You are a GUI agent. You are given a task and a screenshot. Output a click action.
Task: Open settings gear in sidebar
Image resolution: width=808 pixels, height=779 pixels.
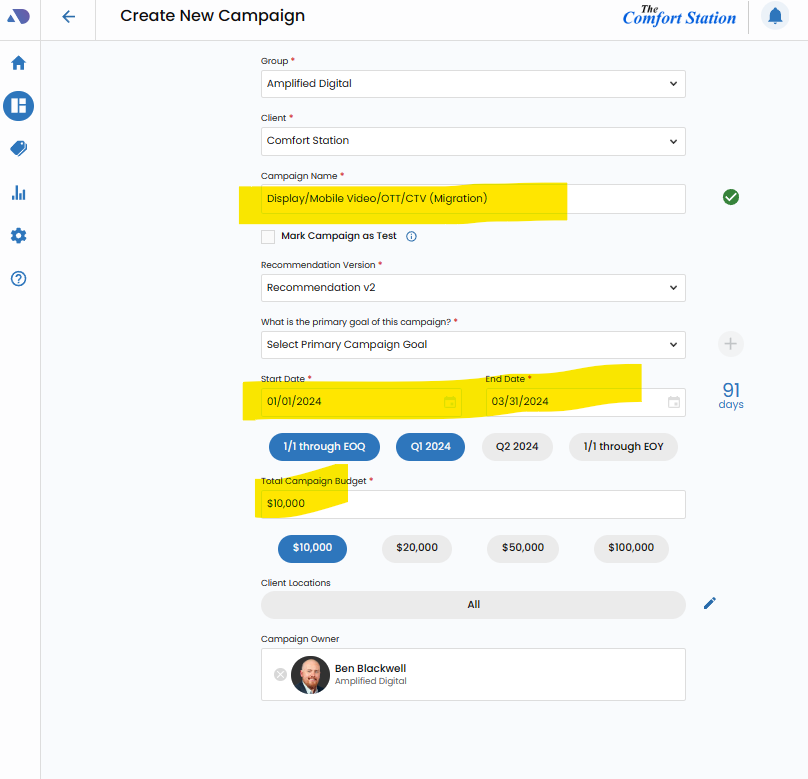pos(18,236)
